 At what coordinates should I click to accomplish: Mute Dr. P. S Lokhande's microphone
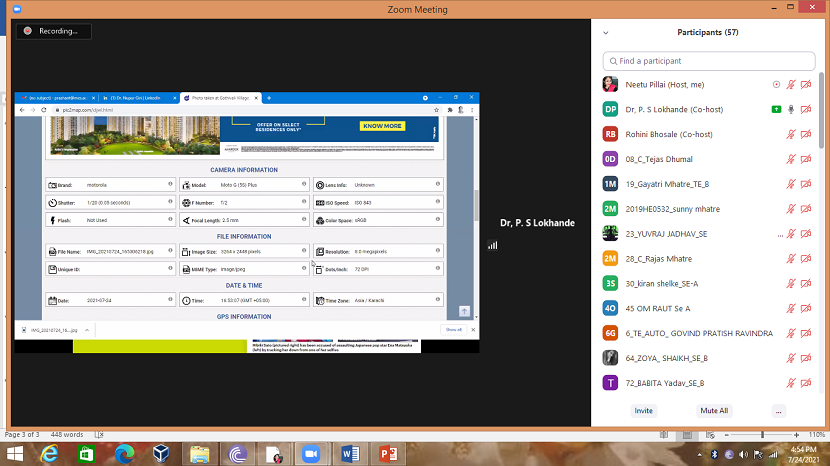791,110
